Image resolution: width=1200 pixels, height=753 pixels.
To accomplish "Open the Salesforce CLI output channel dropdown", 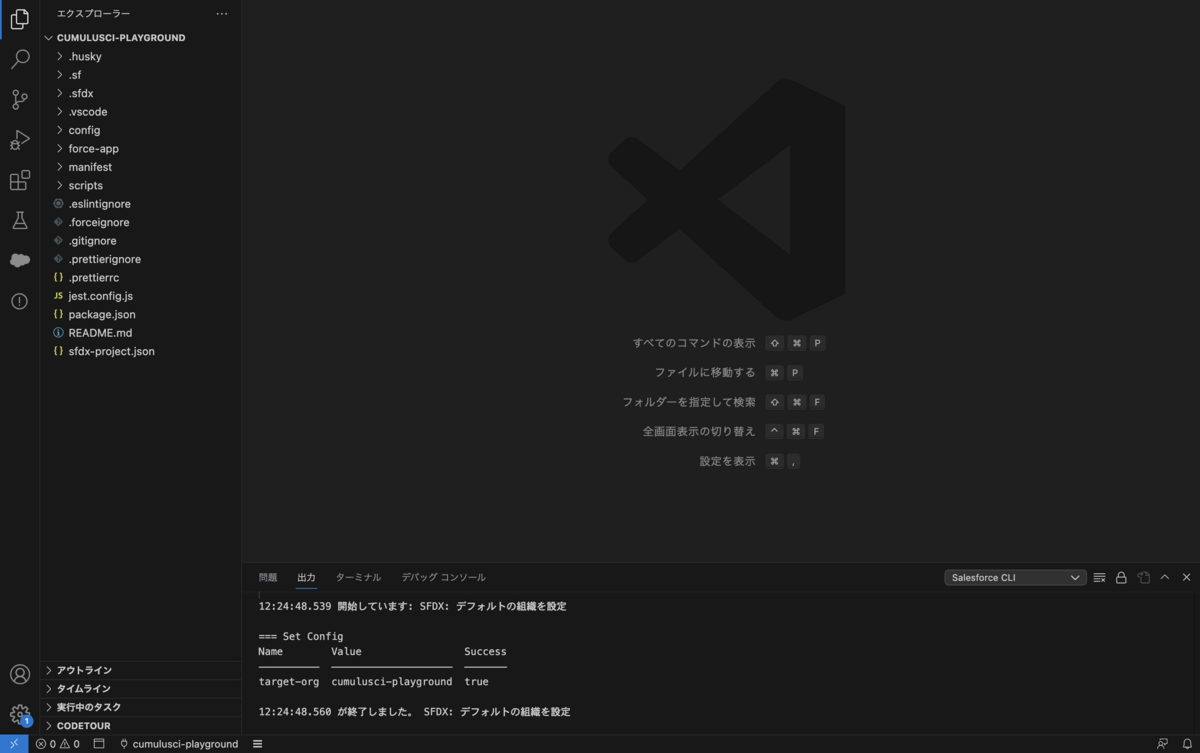I will click(1015, 578).
